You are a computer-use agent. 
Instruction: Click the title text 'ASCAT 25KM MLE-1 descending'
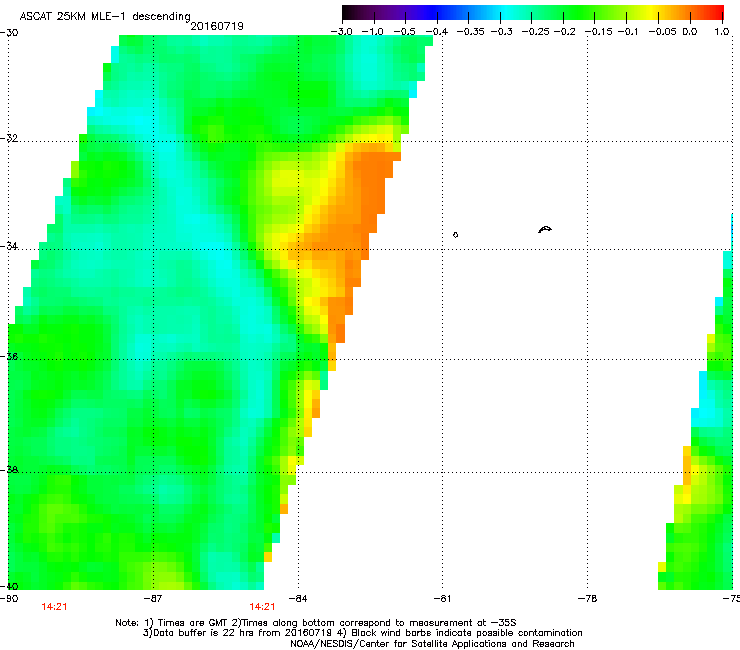point(105,16)
